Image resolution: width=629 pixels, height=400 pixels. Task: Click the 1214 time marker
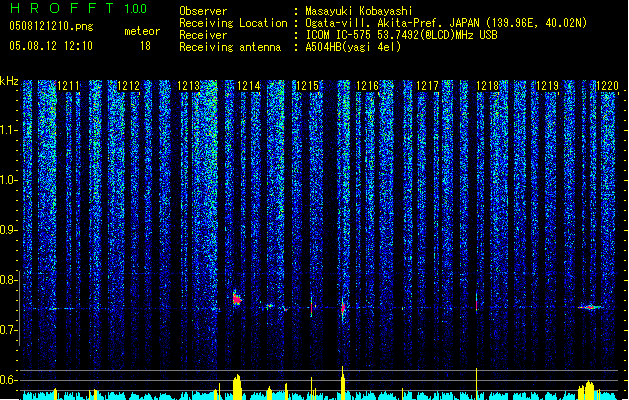(x=249, y=86)
